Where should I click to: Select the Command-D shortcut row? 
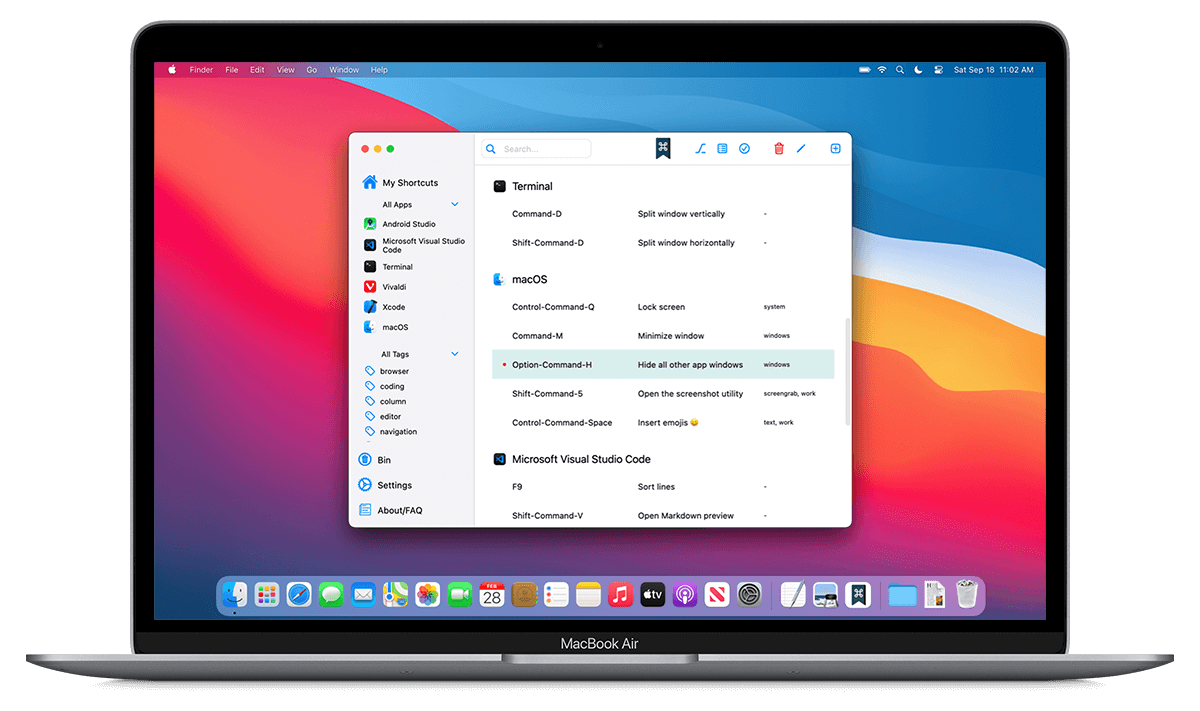coord(663,214)
